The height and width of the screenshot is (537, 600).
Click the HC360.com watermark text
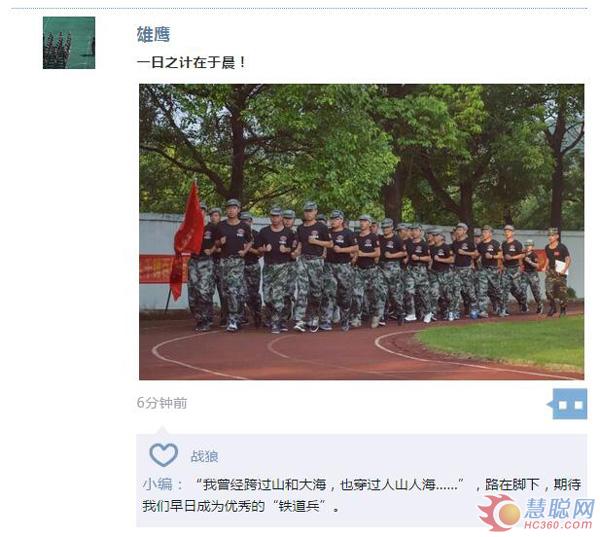tap(558, 524)
